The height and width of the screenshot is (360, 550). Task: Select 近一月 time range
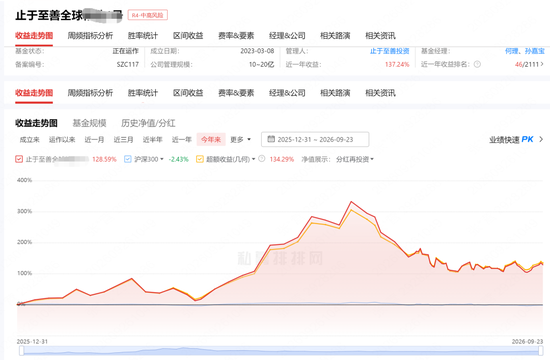(x=94, y=140)
